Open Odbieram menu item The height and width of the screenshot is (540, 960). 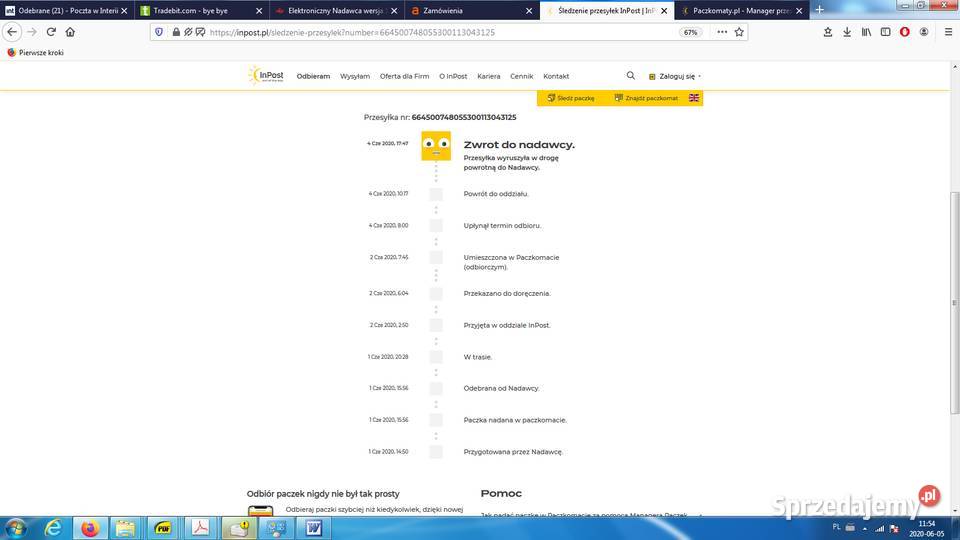tap(313, 77)
